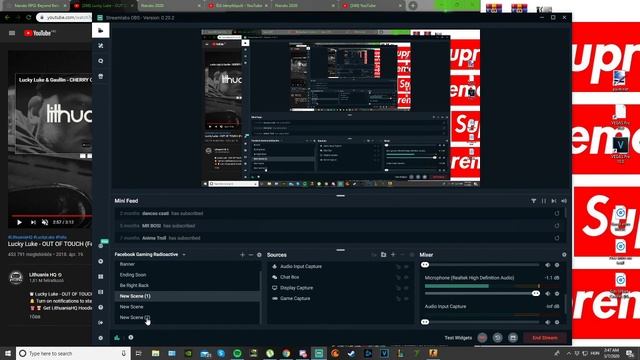The height and width of the screenshot is (360, 640).
Task: Expand the Facebook Gaming Radioactive scene collection dropdown
Action: [184, 255]
